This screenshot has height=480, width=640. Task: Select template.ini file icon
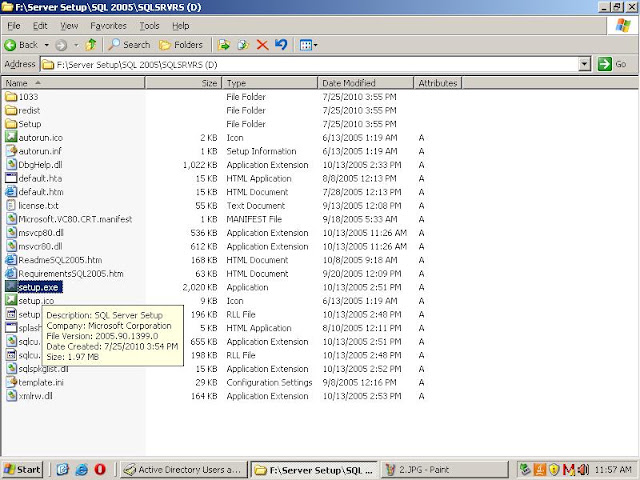click(x=11, y=382)
